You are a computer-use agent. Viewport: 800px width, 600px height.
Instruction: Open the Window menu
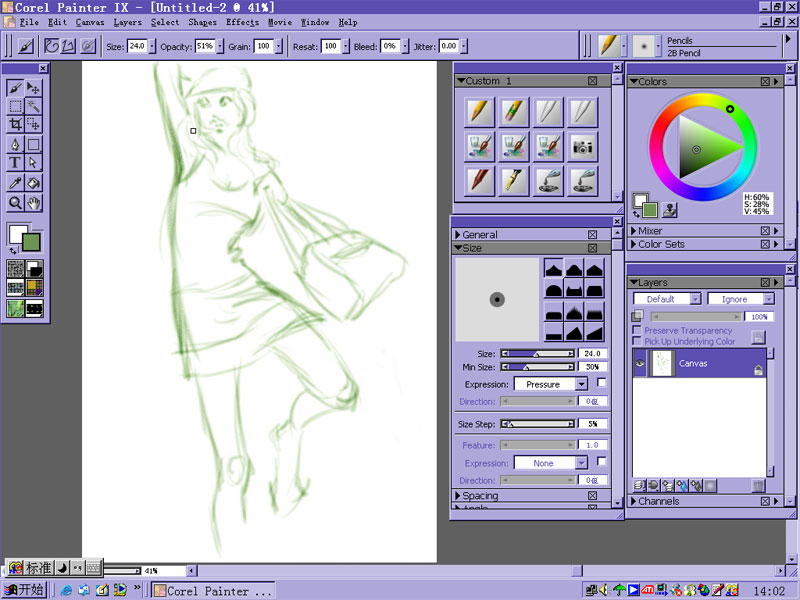315,22
